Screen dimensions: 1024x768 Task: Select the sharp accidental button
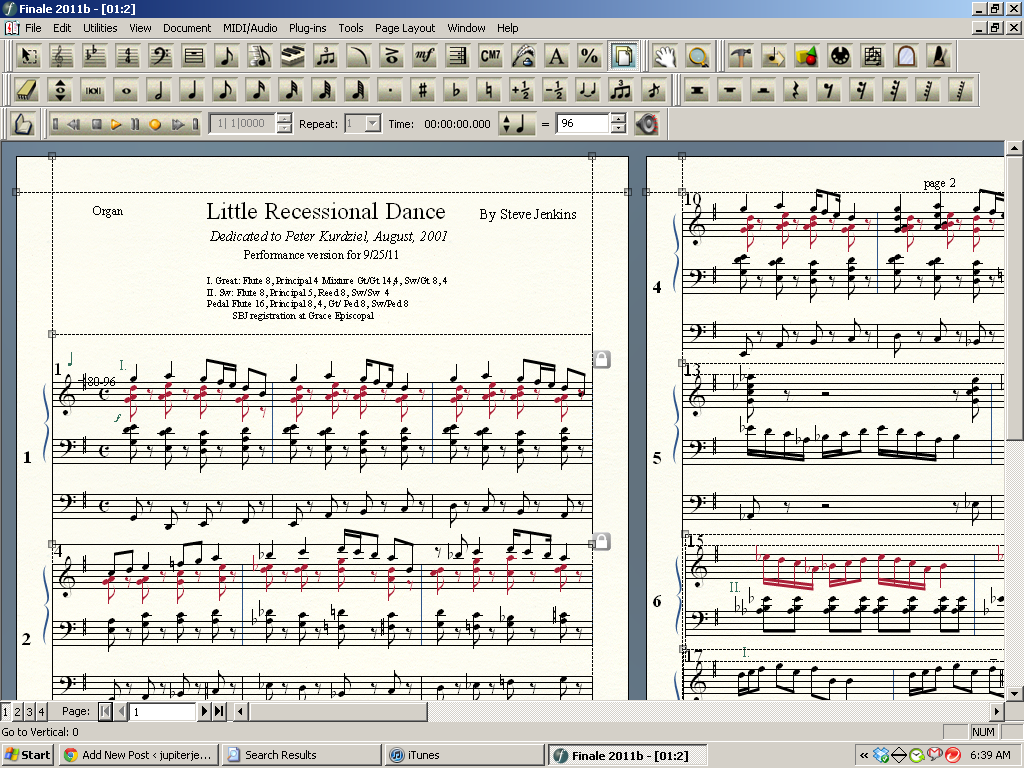[423, 91]
